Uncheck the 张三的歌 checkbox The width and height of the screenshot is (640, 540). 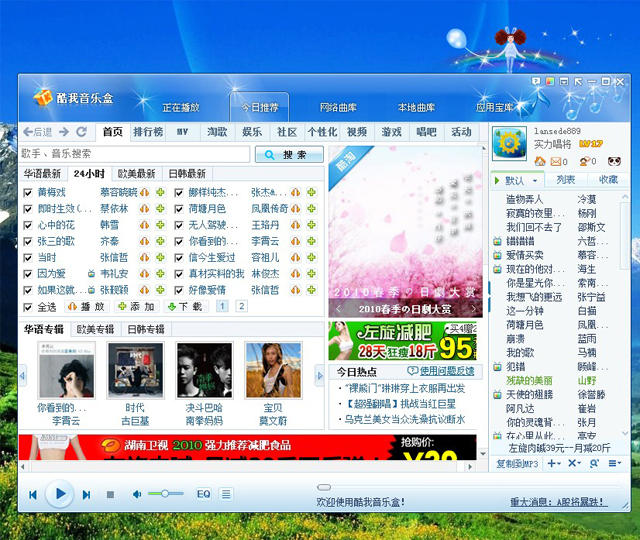[x=28, y=242]
